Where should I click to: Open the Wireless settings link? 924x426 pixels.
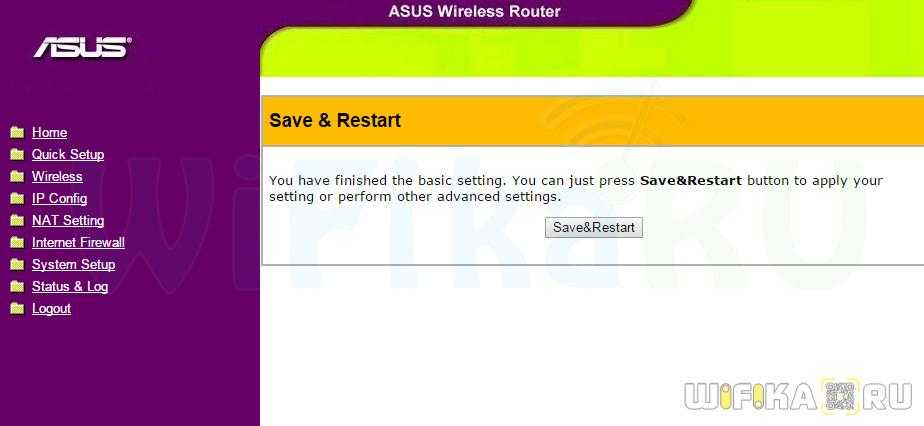[57, 176]
